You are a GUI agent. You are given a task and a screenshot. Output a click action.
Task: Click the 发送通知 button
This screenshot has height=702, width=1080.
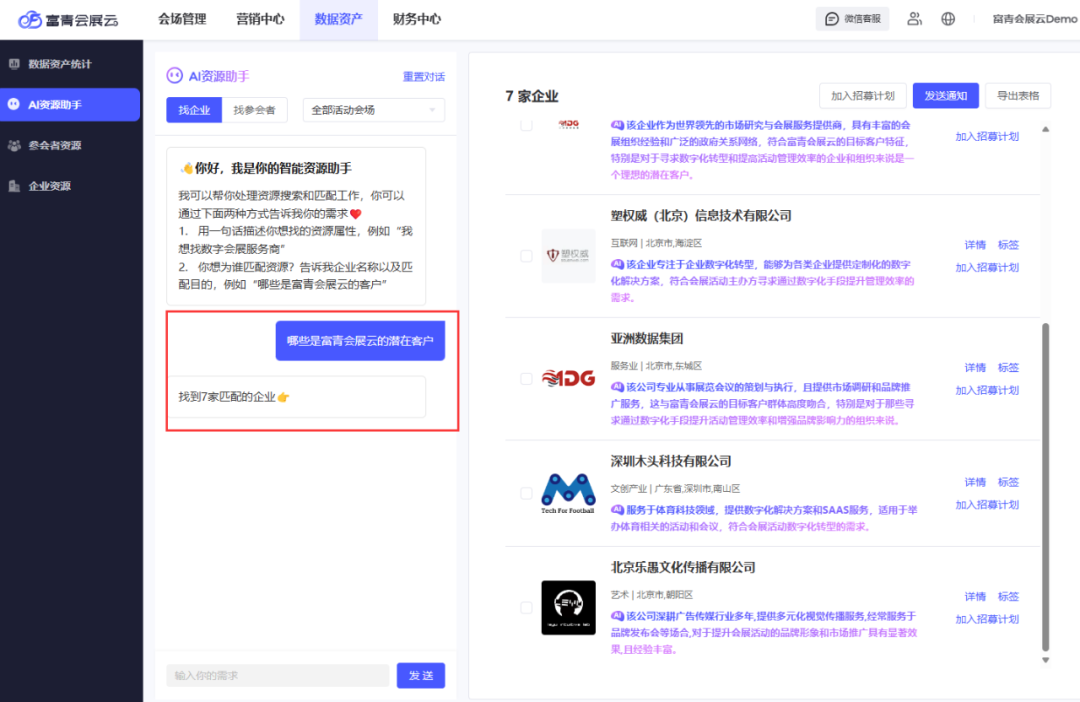pyautogui.click(x=946, y=96)
